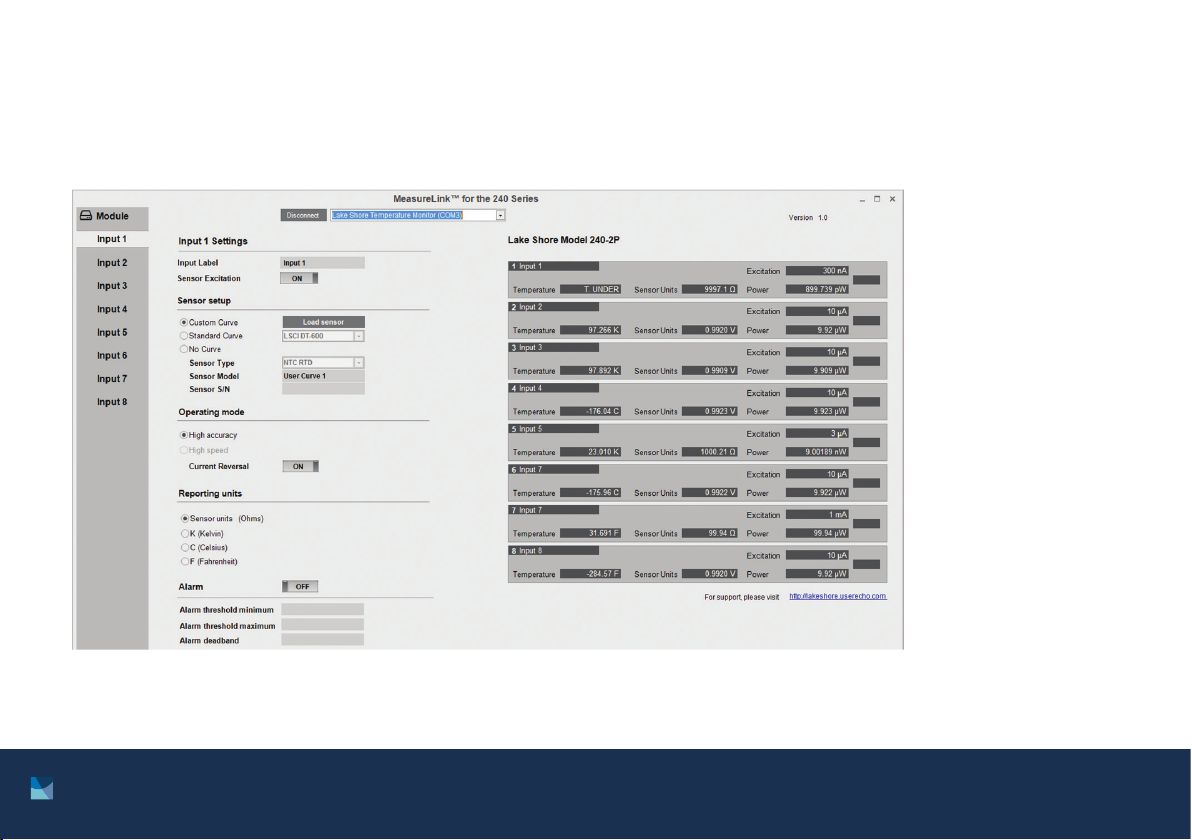The image size is (1192, 840).
Task: Choose the Standard Curve radio option
Action: 184,336
